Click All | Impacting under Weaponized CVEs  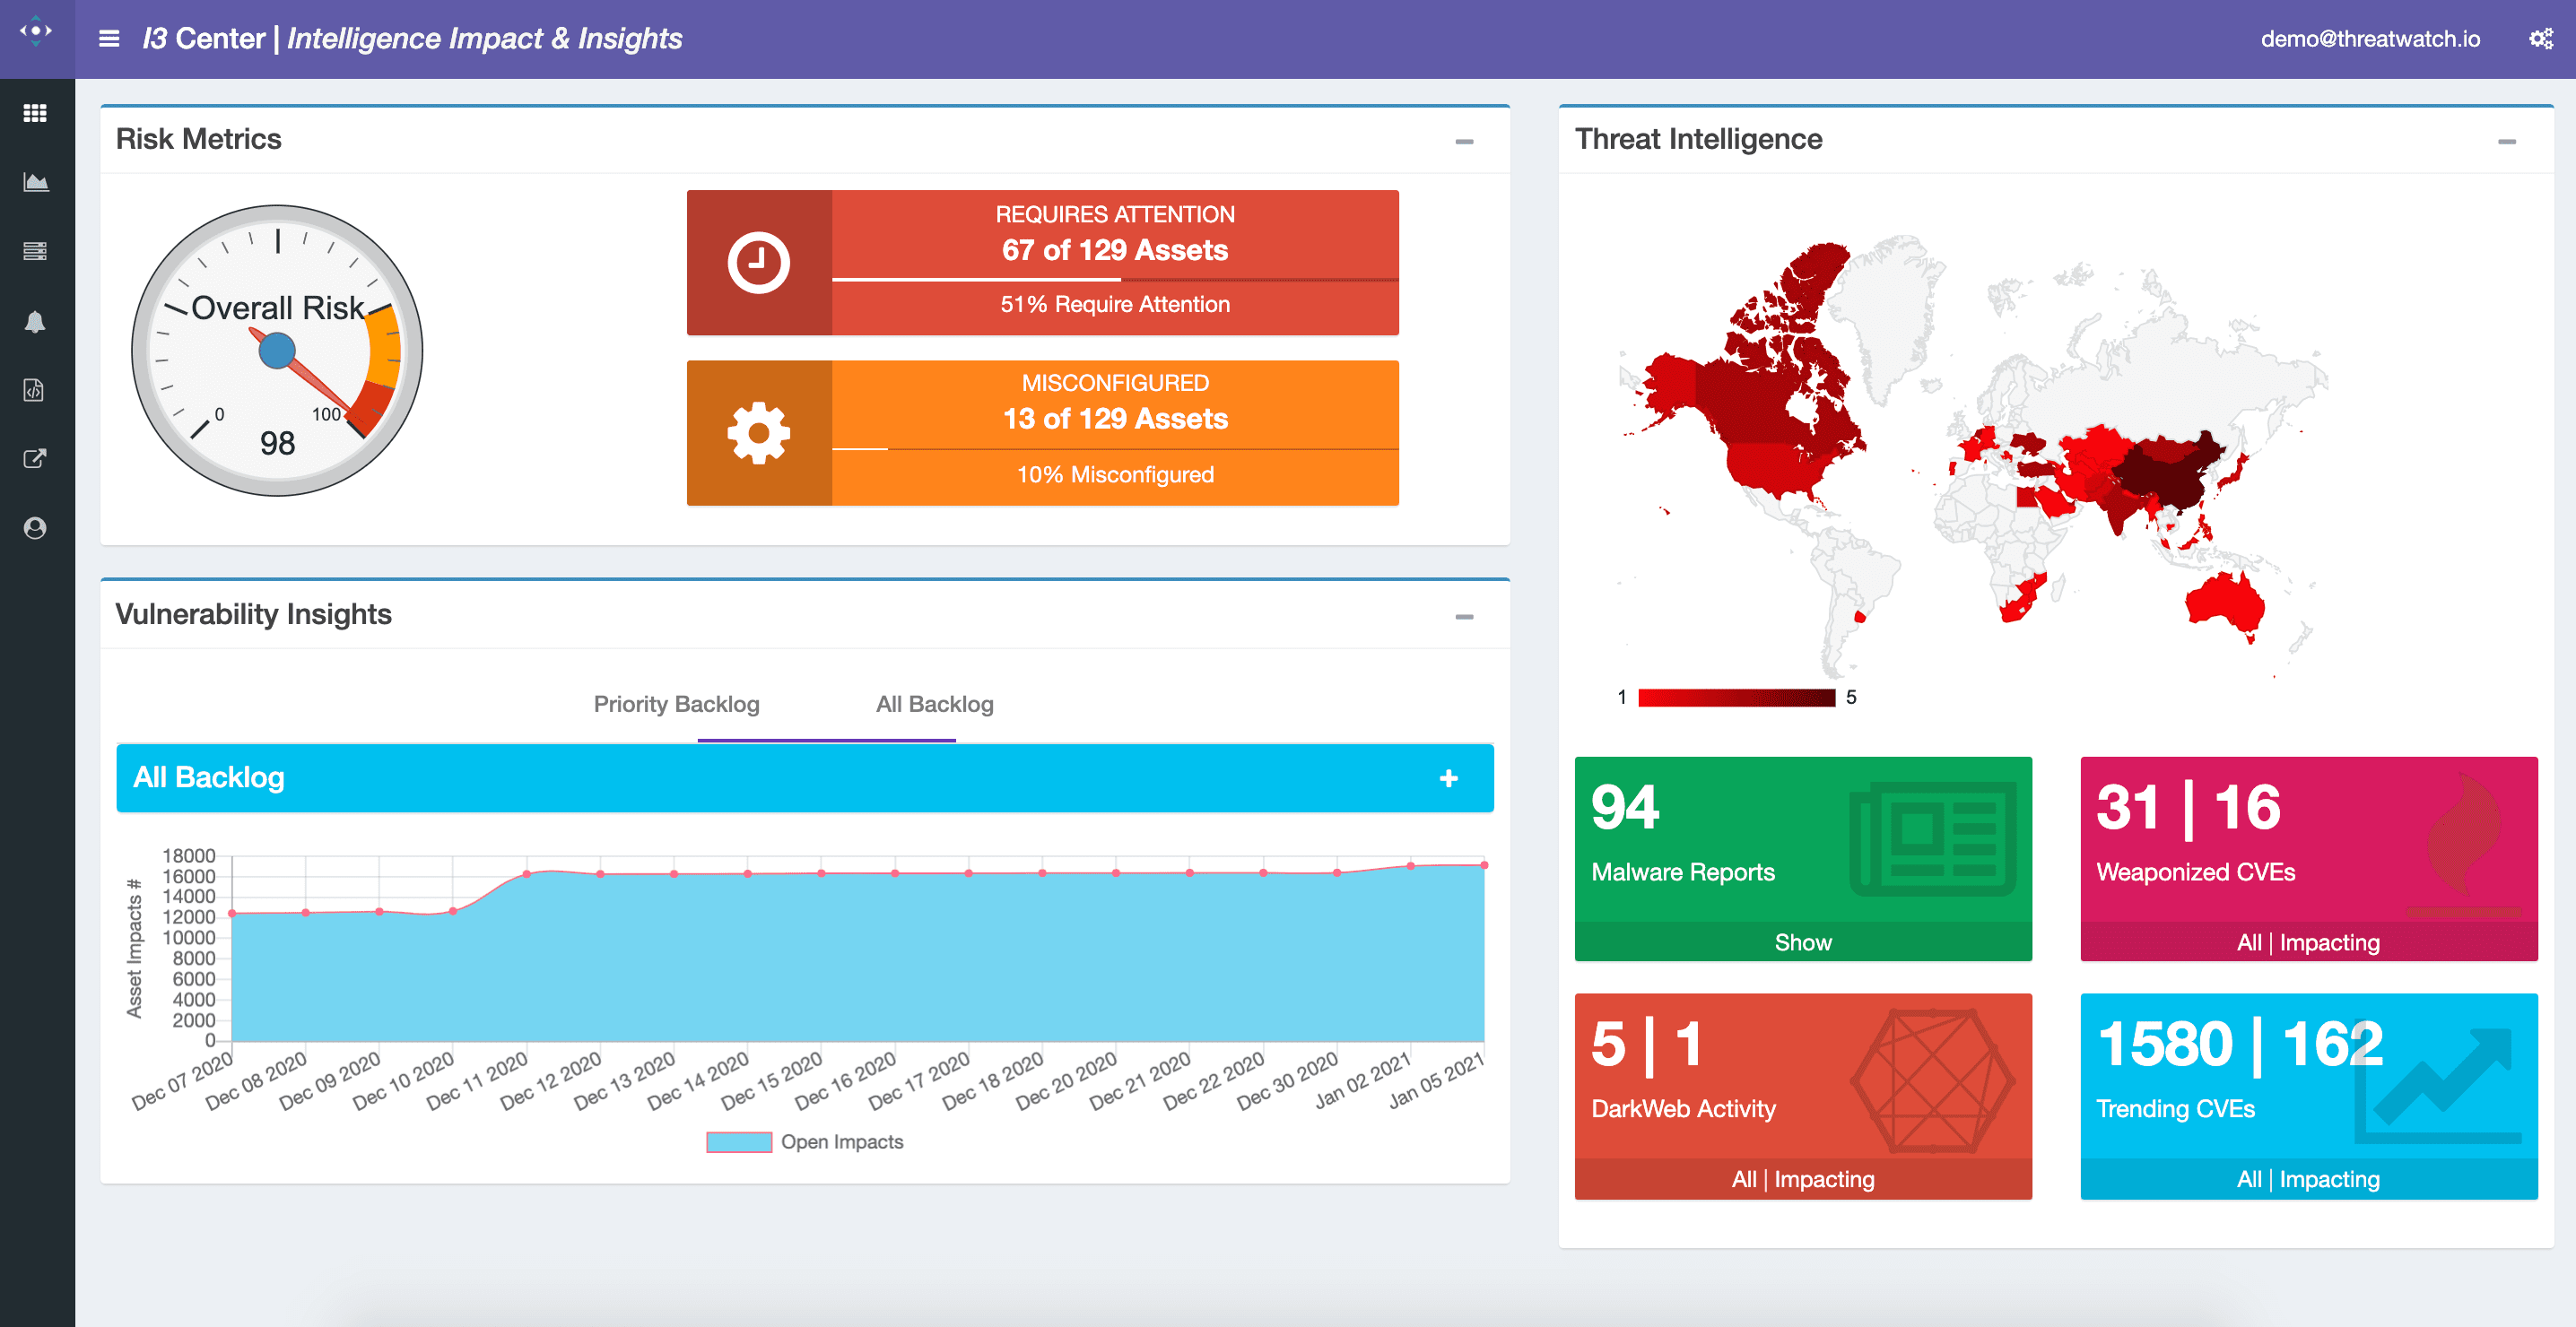[x=2308, y=942]
